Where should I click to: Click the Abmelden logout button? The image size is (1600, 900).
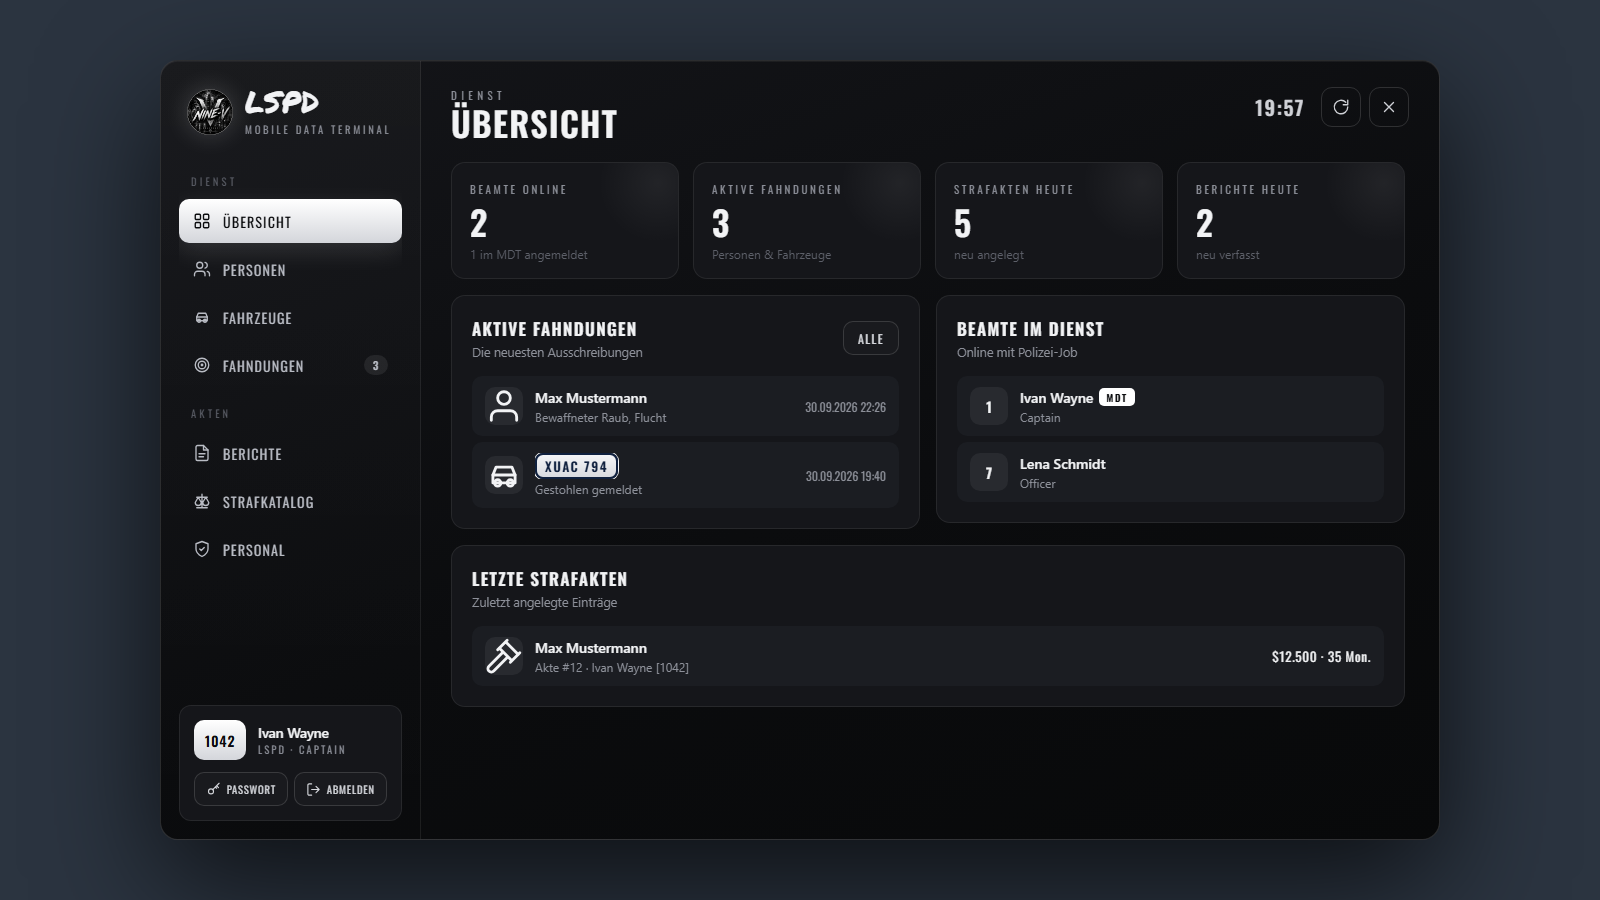coord(340,789)
